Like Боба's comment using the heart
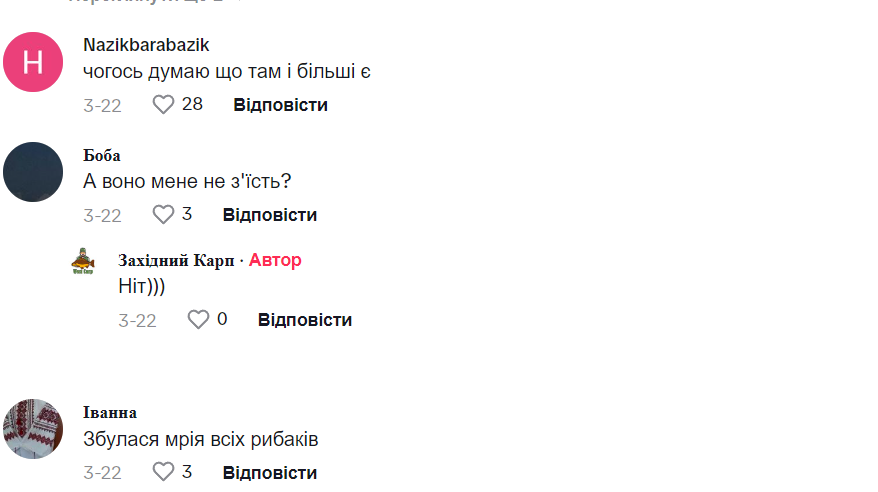Screen dimensions: 878x492 tap(163, 214)
